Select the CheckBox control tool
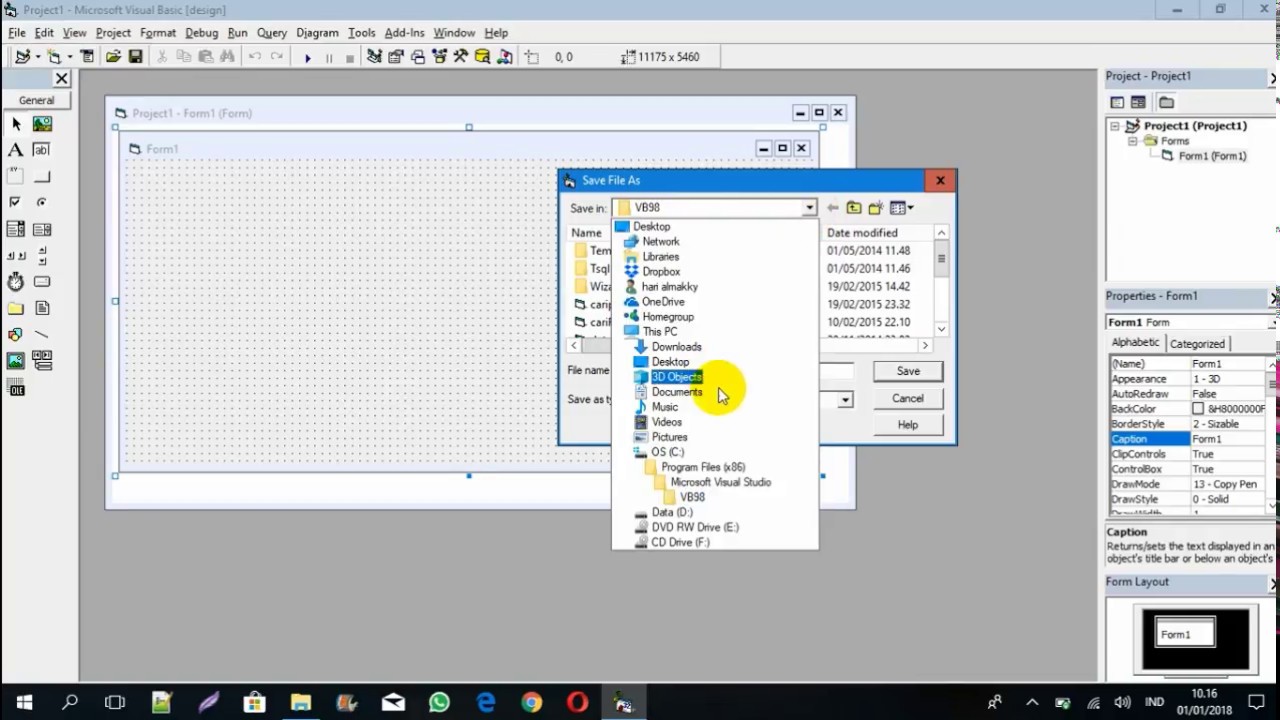 click(16, 202)
